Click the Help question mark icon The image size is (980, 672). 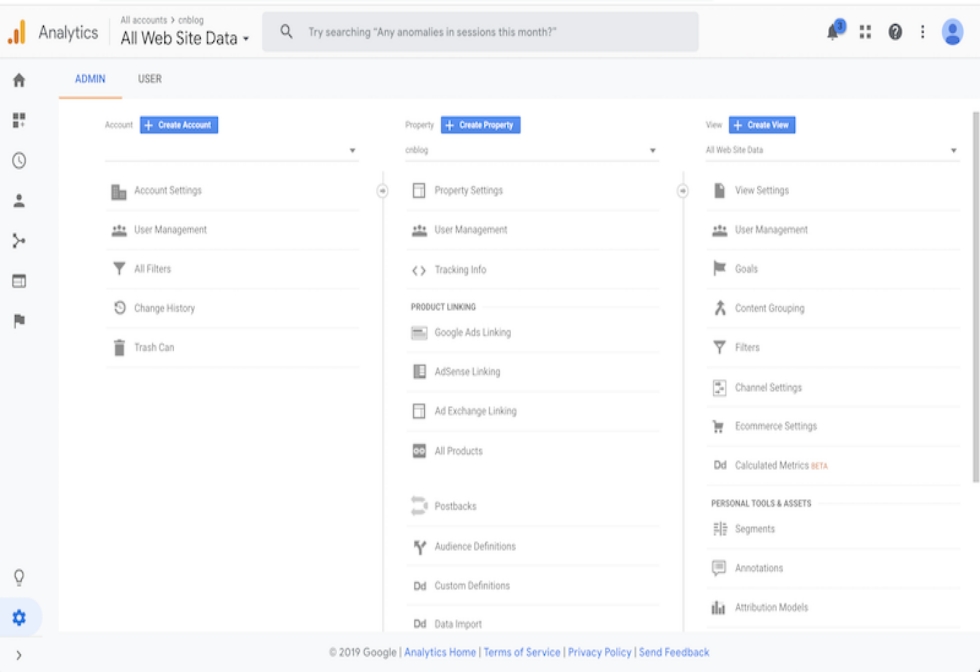[x=895, y=32]
